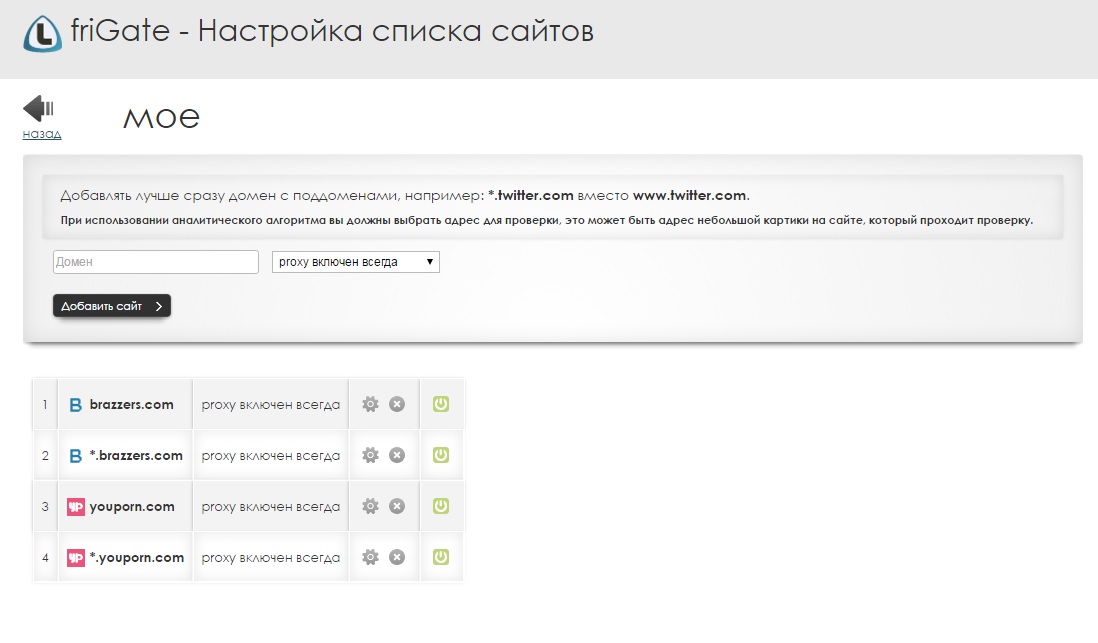Image resolution: width=1098 pixels, height=643 pixels.
Task: Select the youporn.com domain name in the list
Action: [x=132, y=506]
